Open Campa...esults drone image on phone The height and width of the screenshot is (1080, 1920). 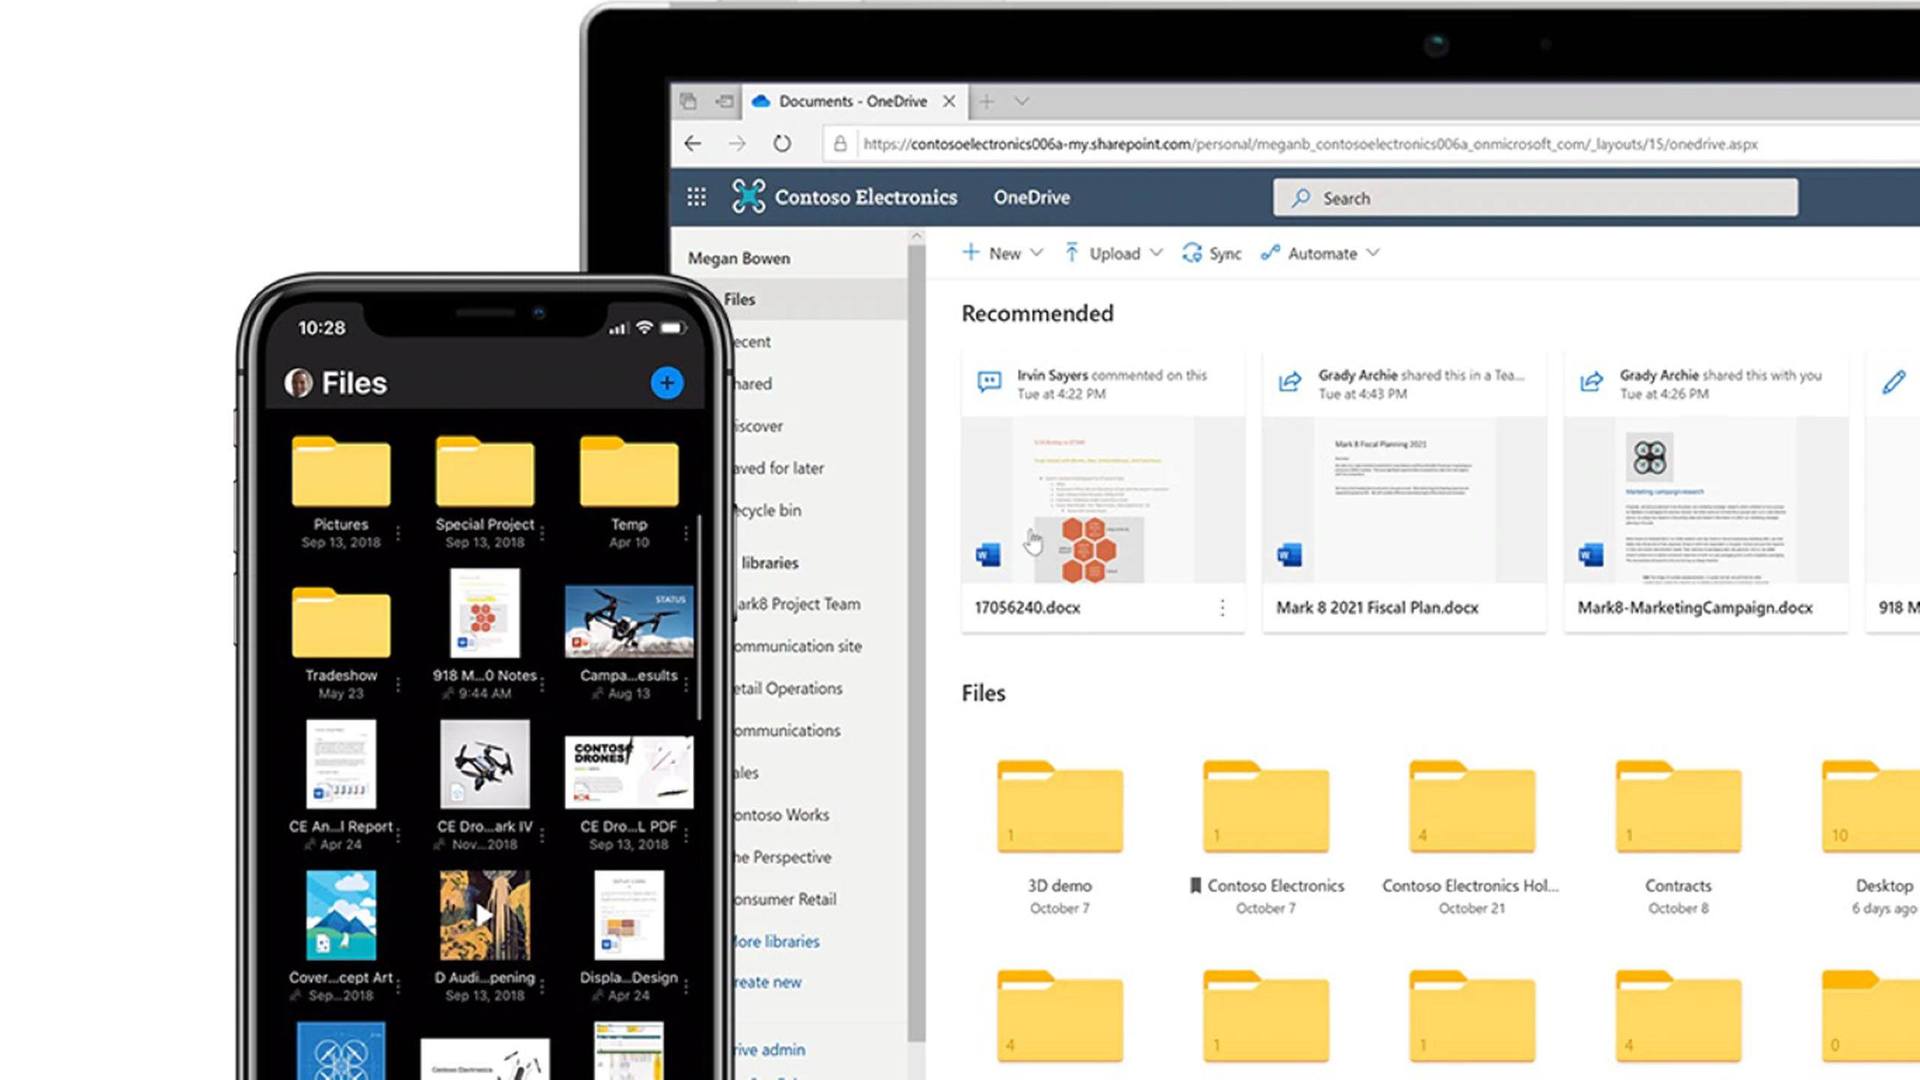tap(629, 622)
